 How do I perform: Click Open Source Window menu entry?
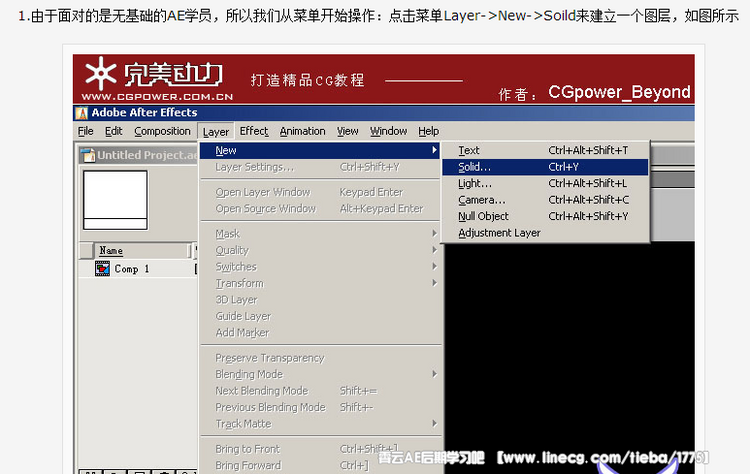click(320, 209)
